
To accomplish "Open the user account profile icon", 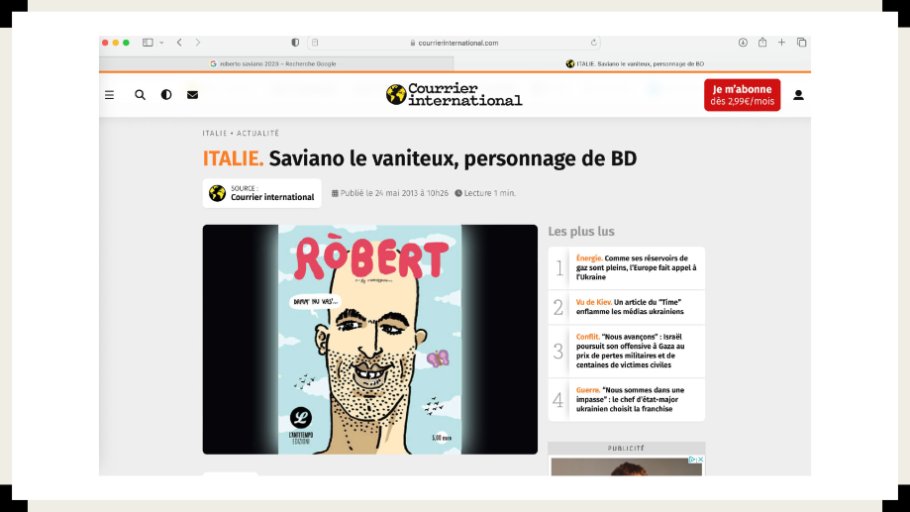I will tap(799, 95).
